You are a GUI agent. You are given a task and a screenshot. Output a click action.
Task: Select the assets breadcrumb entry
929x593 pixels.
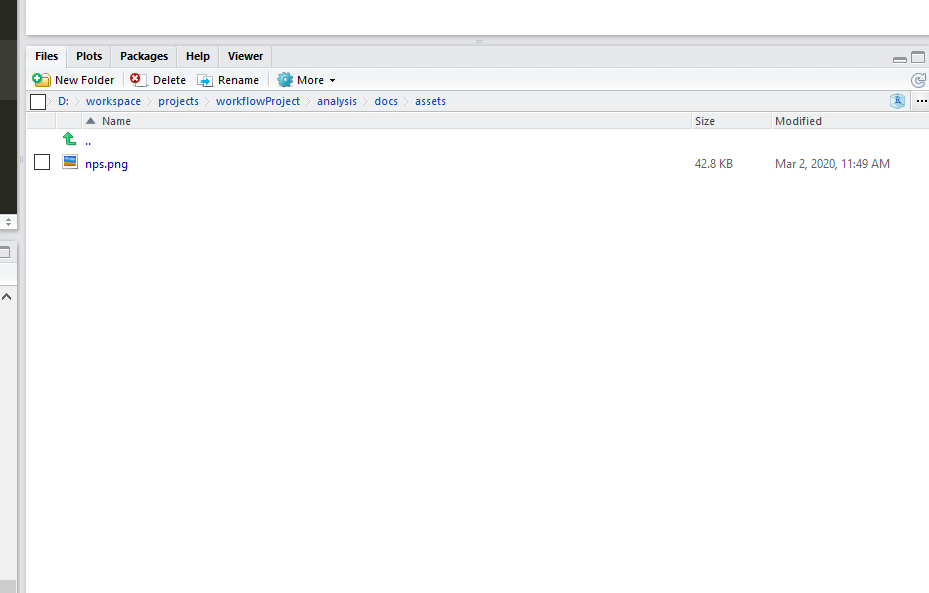430,101
